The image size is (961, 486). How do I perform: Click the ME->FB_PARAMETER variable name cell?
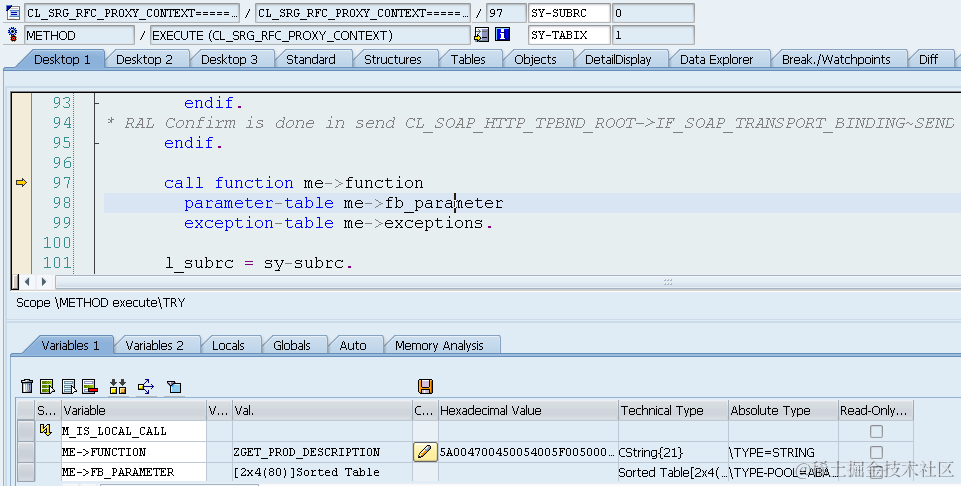tap(134, 473)
